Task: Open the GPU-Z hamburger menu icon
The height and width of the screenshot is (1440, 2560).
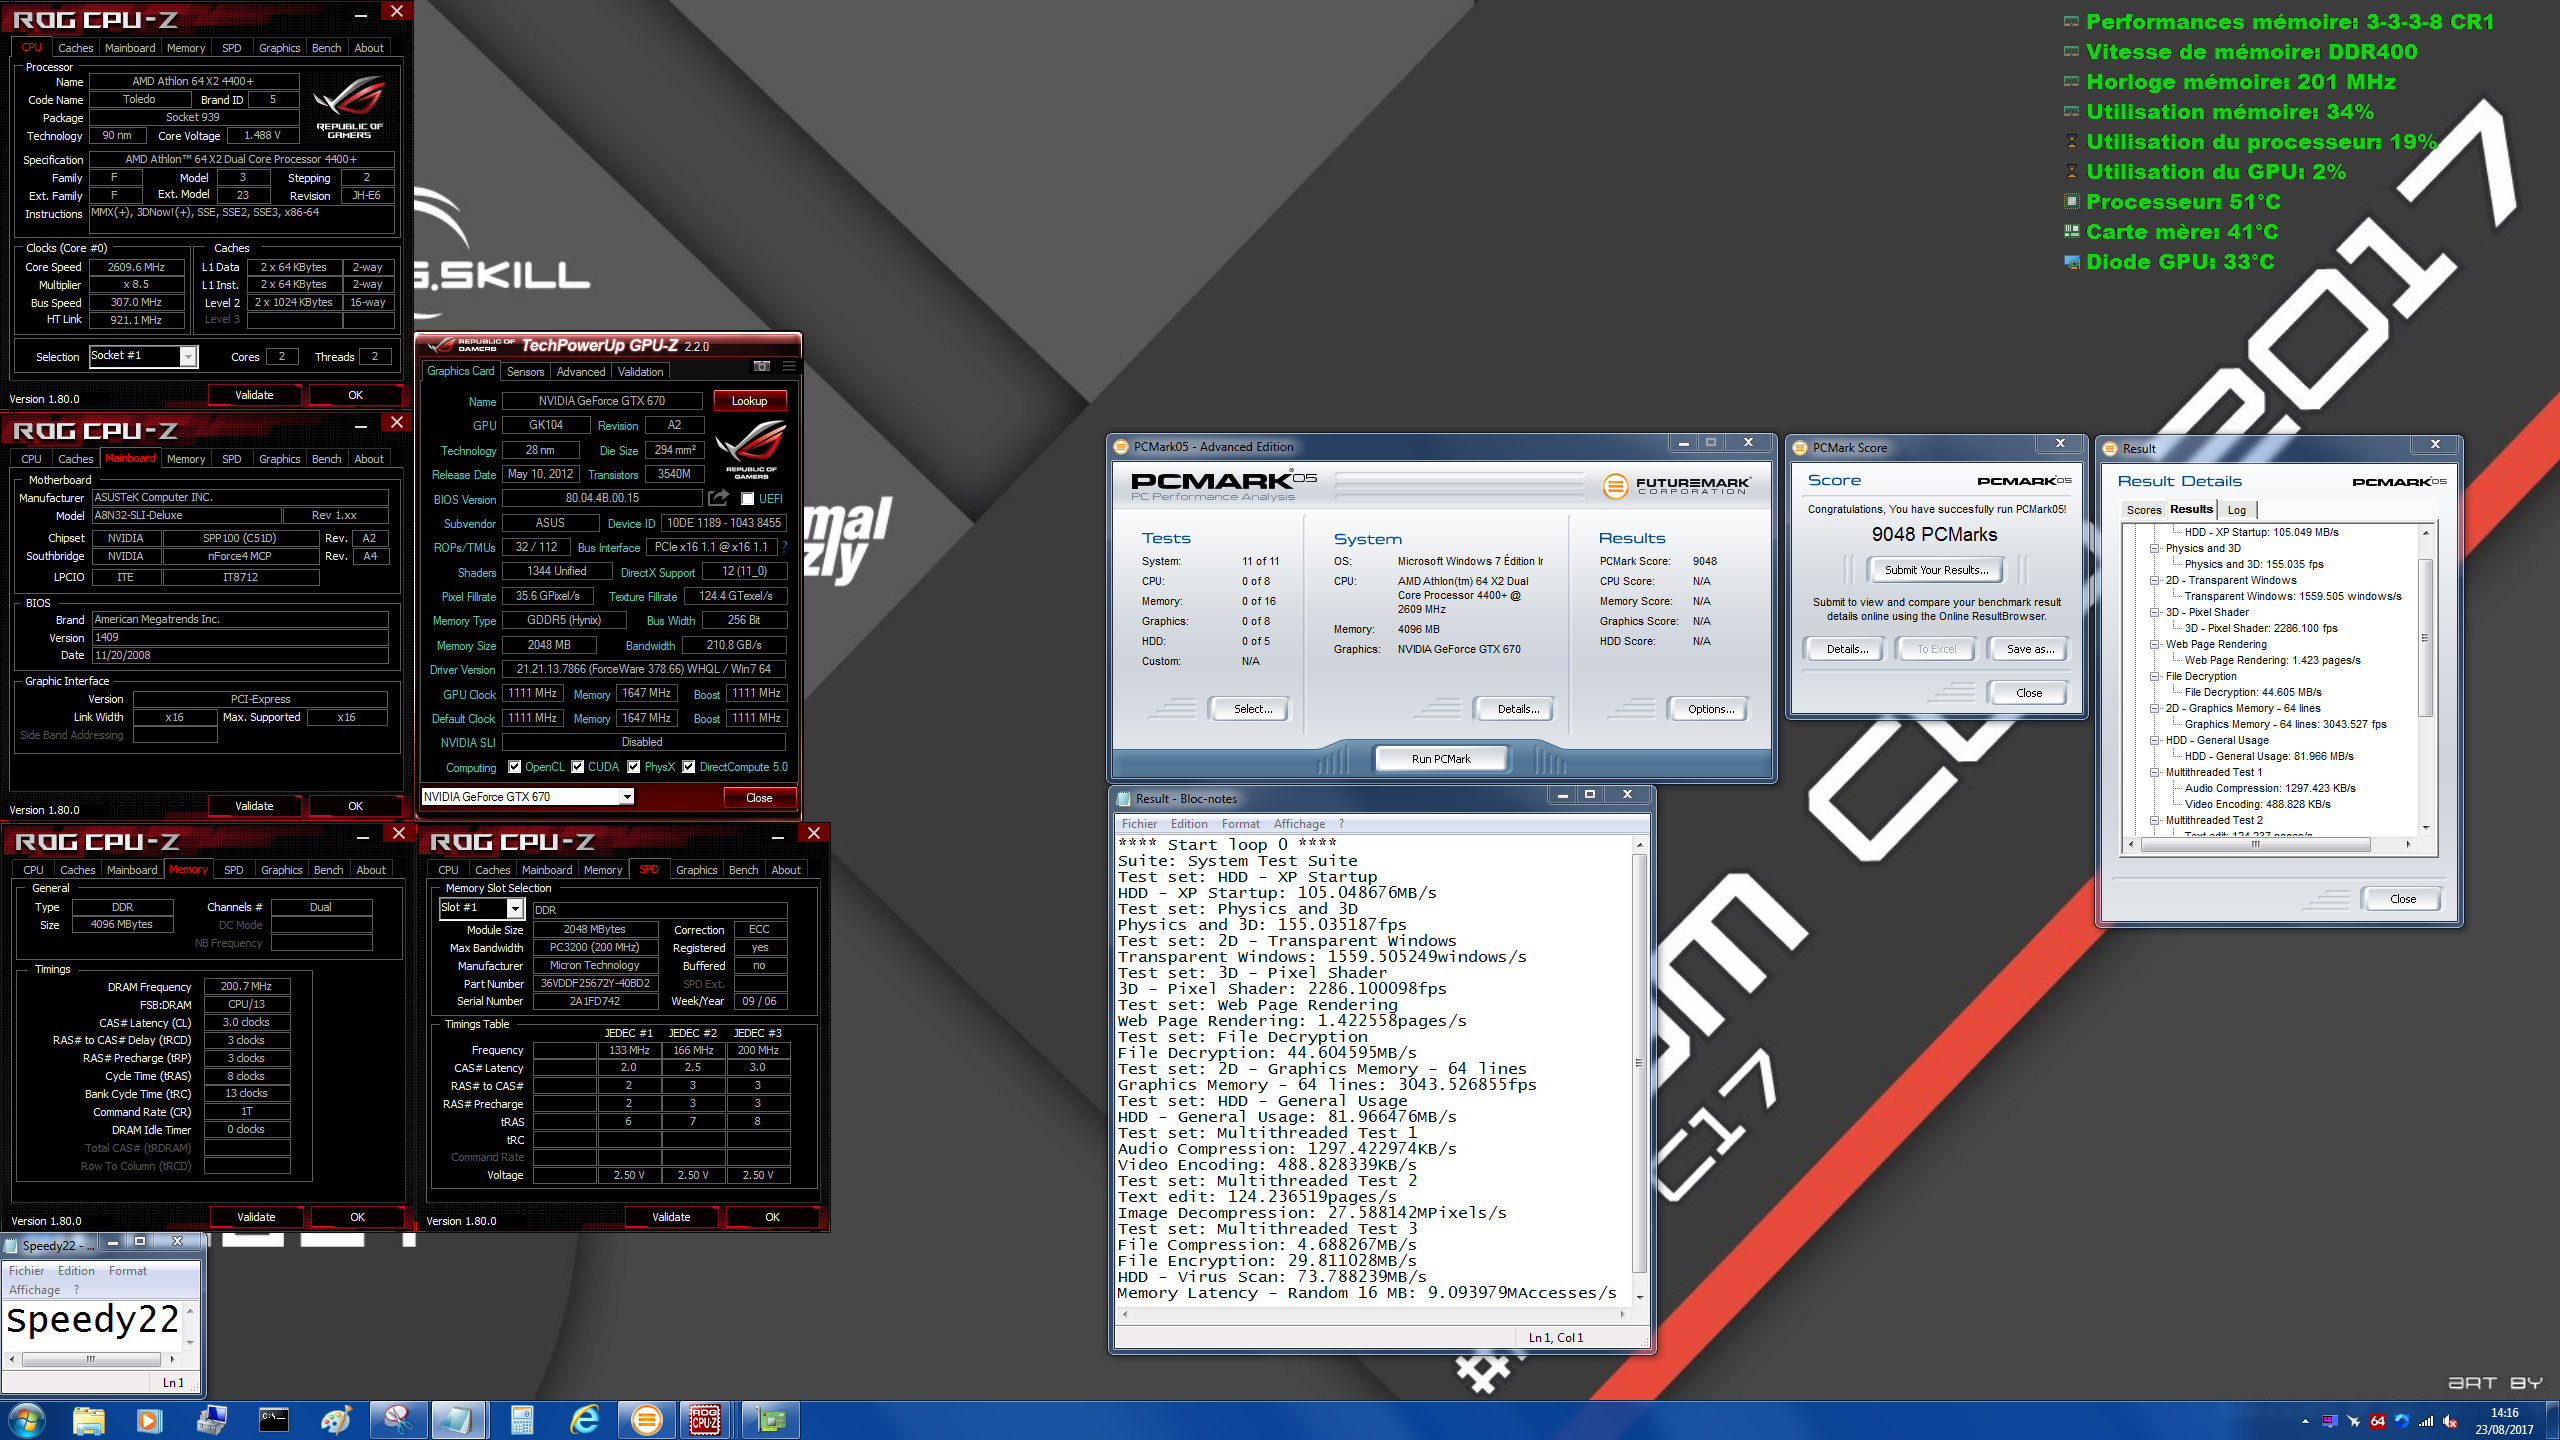Action: click(789, 366)
